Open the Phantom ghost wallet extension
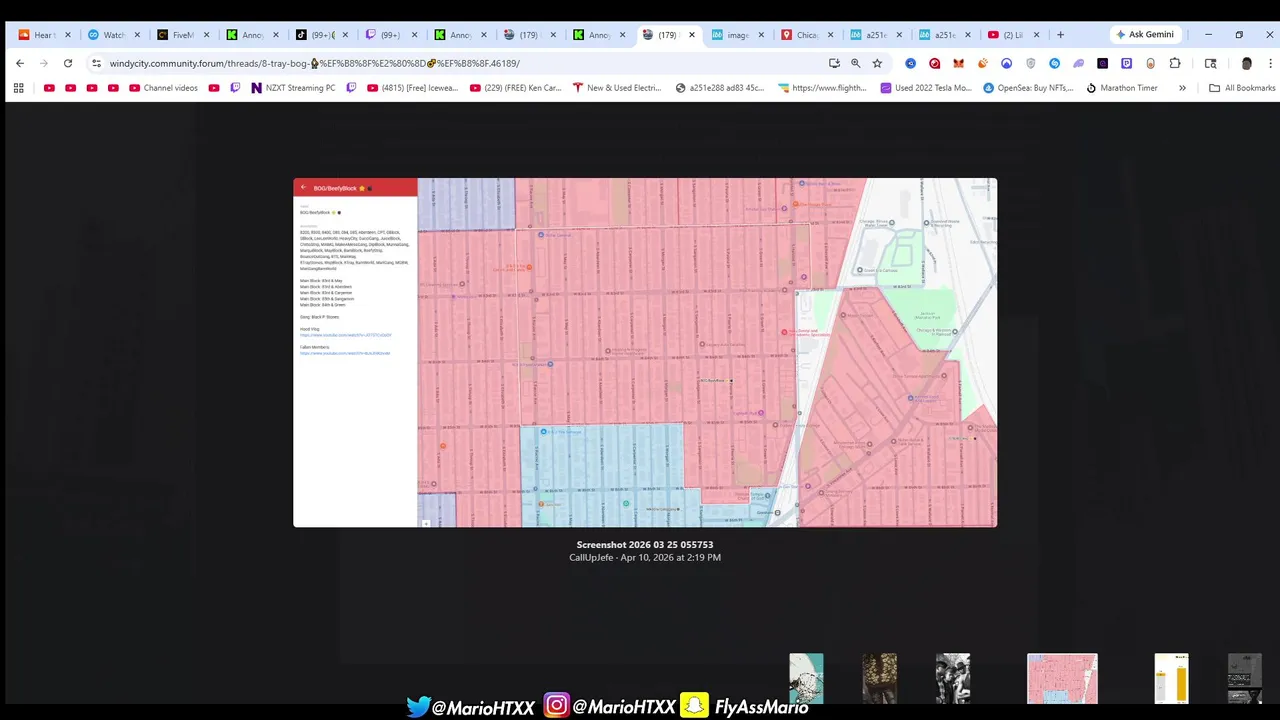Image resolution: width=1280 pixels, height=720 pixels. pos(1079,63)
